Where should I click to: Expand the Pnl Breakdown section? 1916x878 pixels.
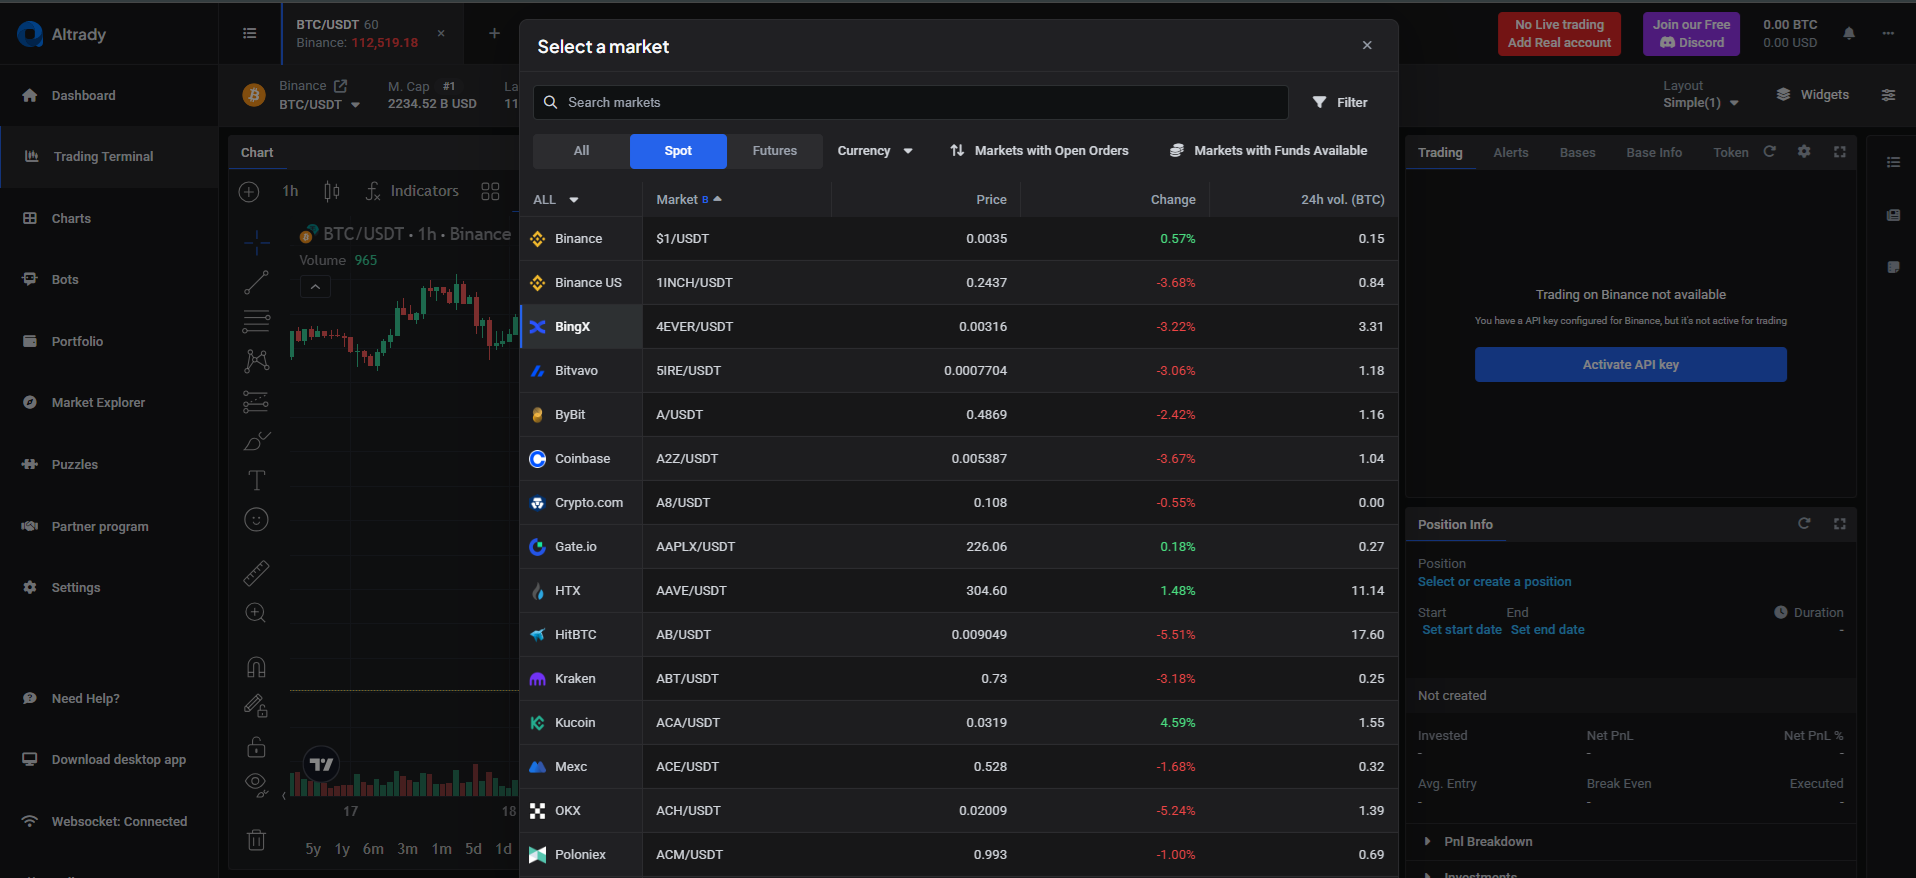pyautogui.click(x=1478, y=842)
